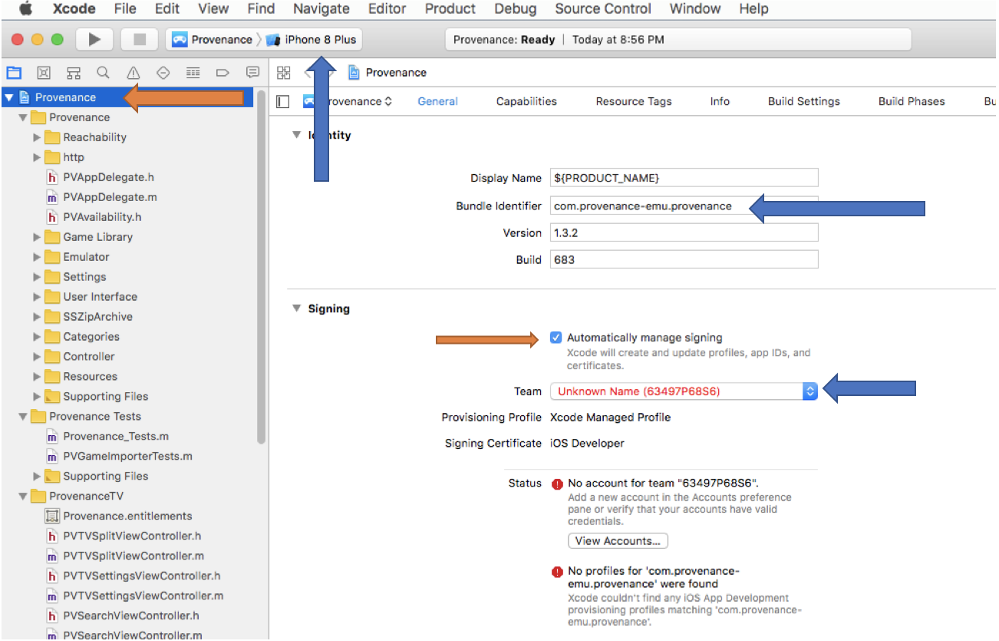Switch to the Info tab

pyautogui.click(x=720, y=101)
